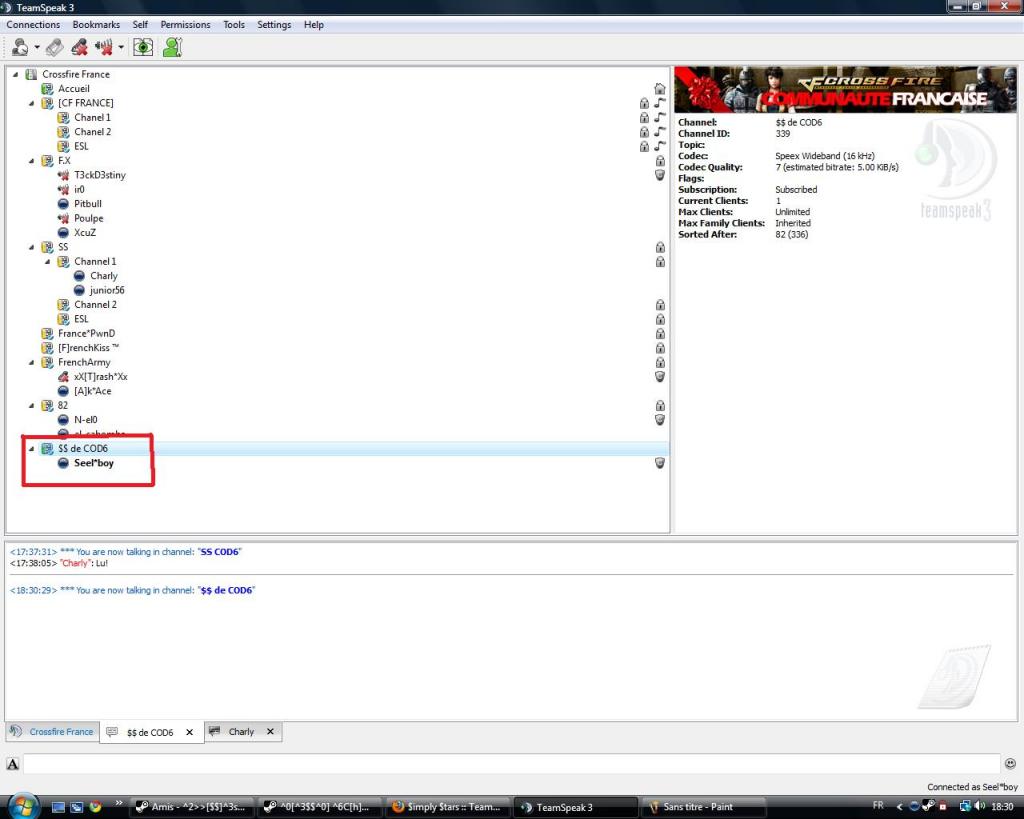Collapse the 82 channel
The width and height of the screenshot is (1024, 819).
point(31,406)
